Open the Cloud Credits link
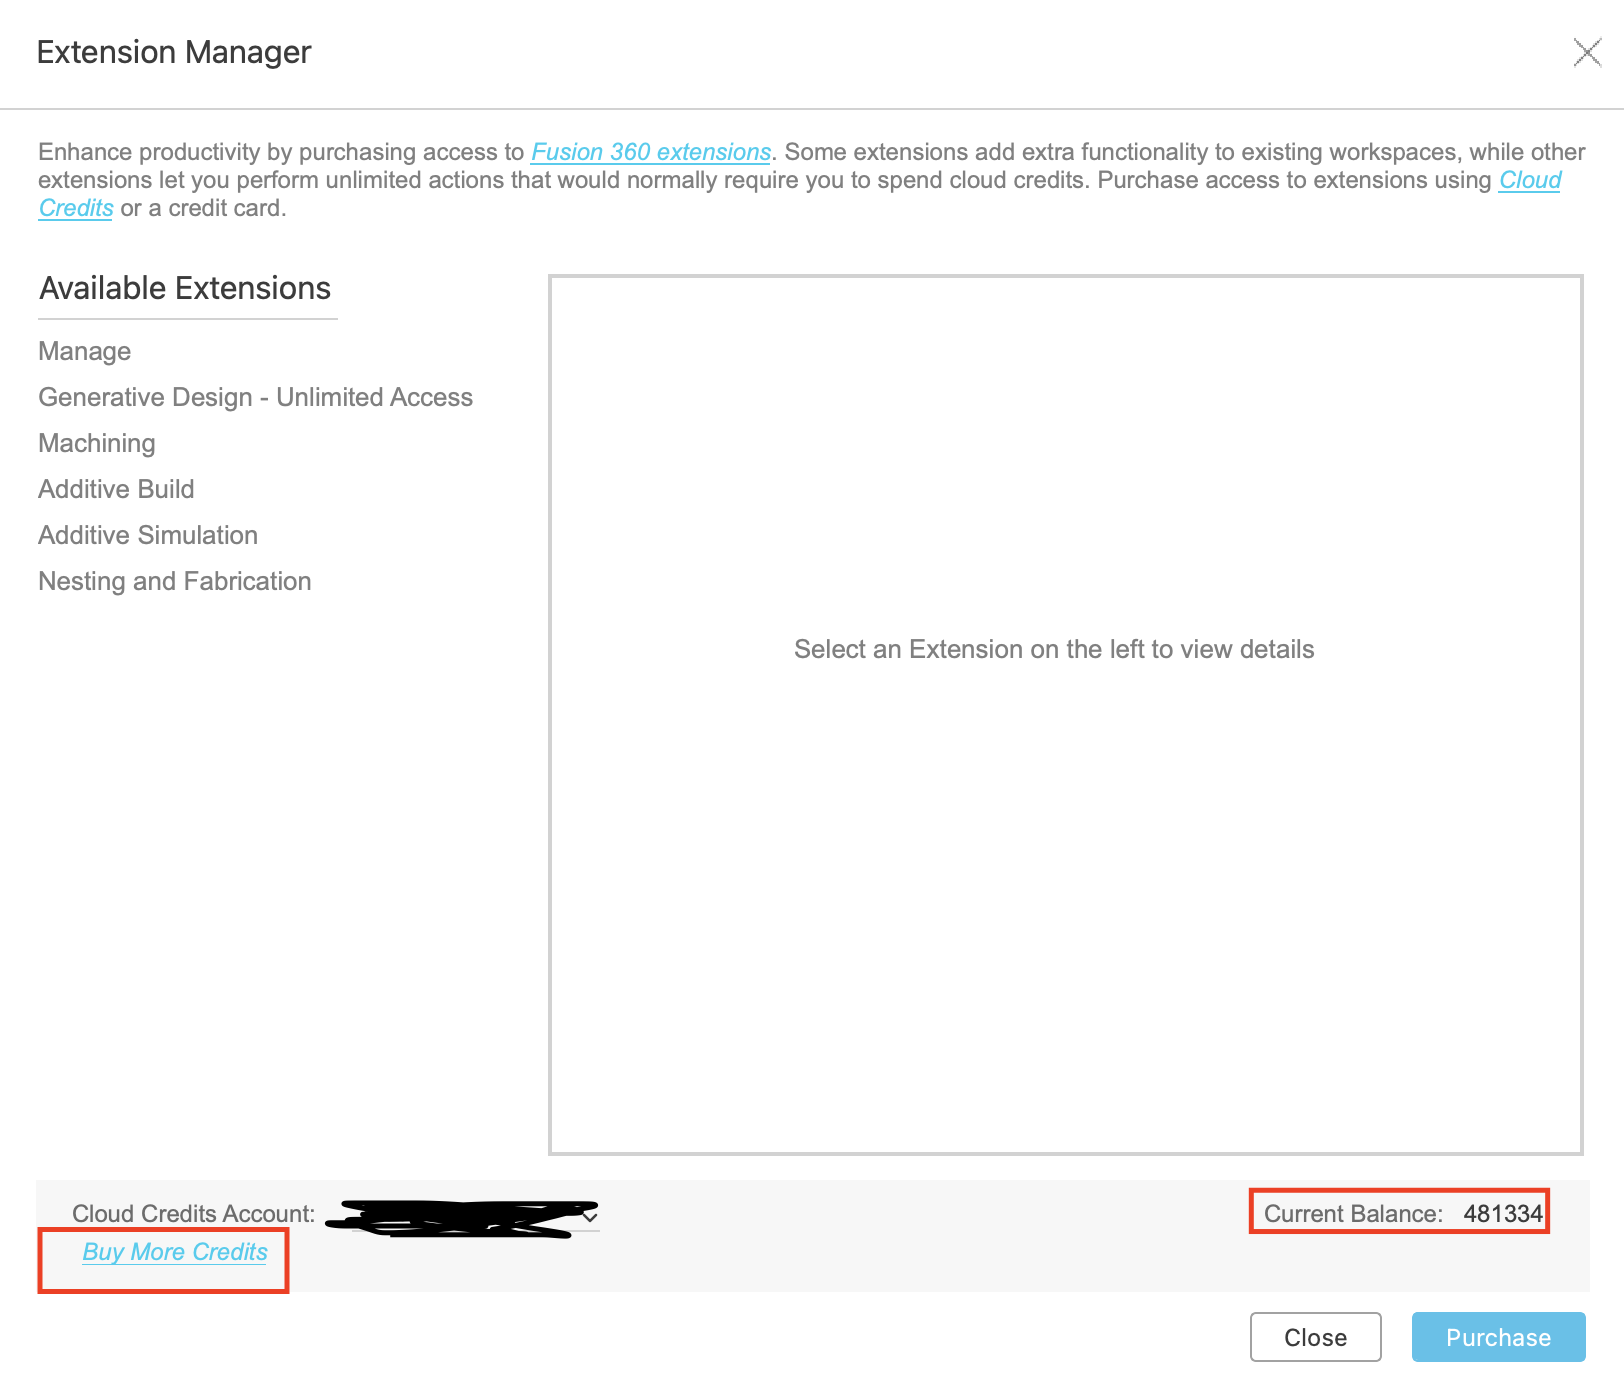Screen dimensions: 1624x1394 1530,180
